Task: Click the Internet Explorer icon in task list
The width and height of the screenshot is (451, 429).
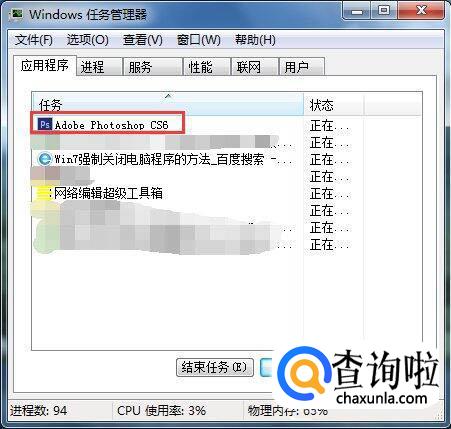Action: tap(45, 159)
